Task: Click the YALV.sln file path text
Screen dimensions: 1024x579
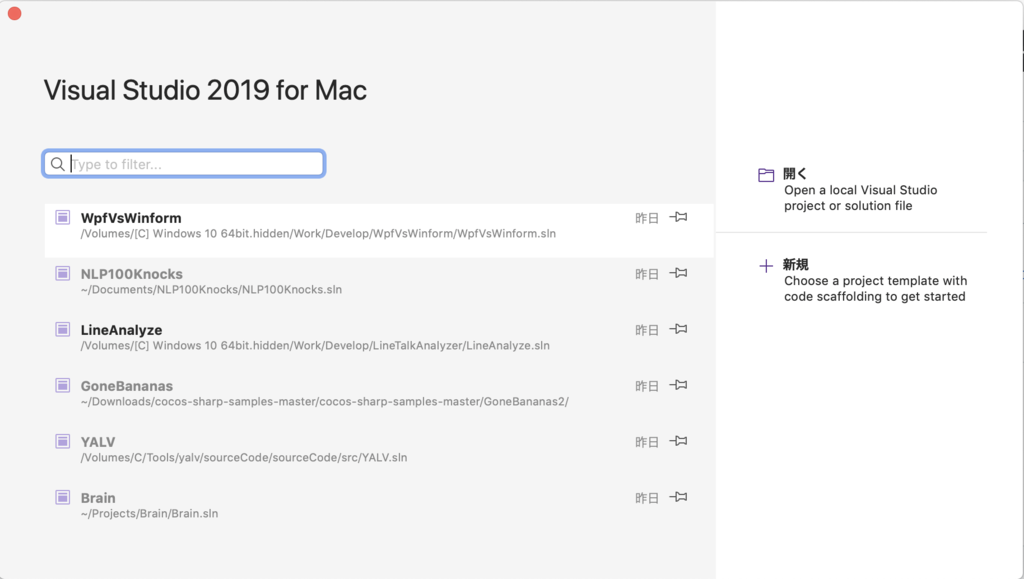Action: pyautogui.click(x=244, y=458)
